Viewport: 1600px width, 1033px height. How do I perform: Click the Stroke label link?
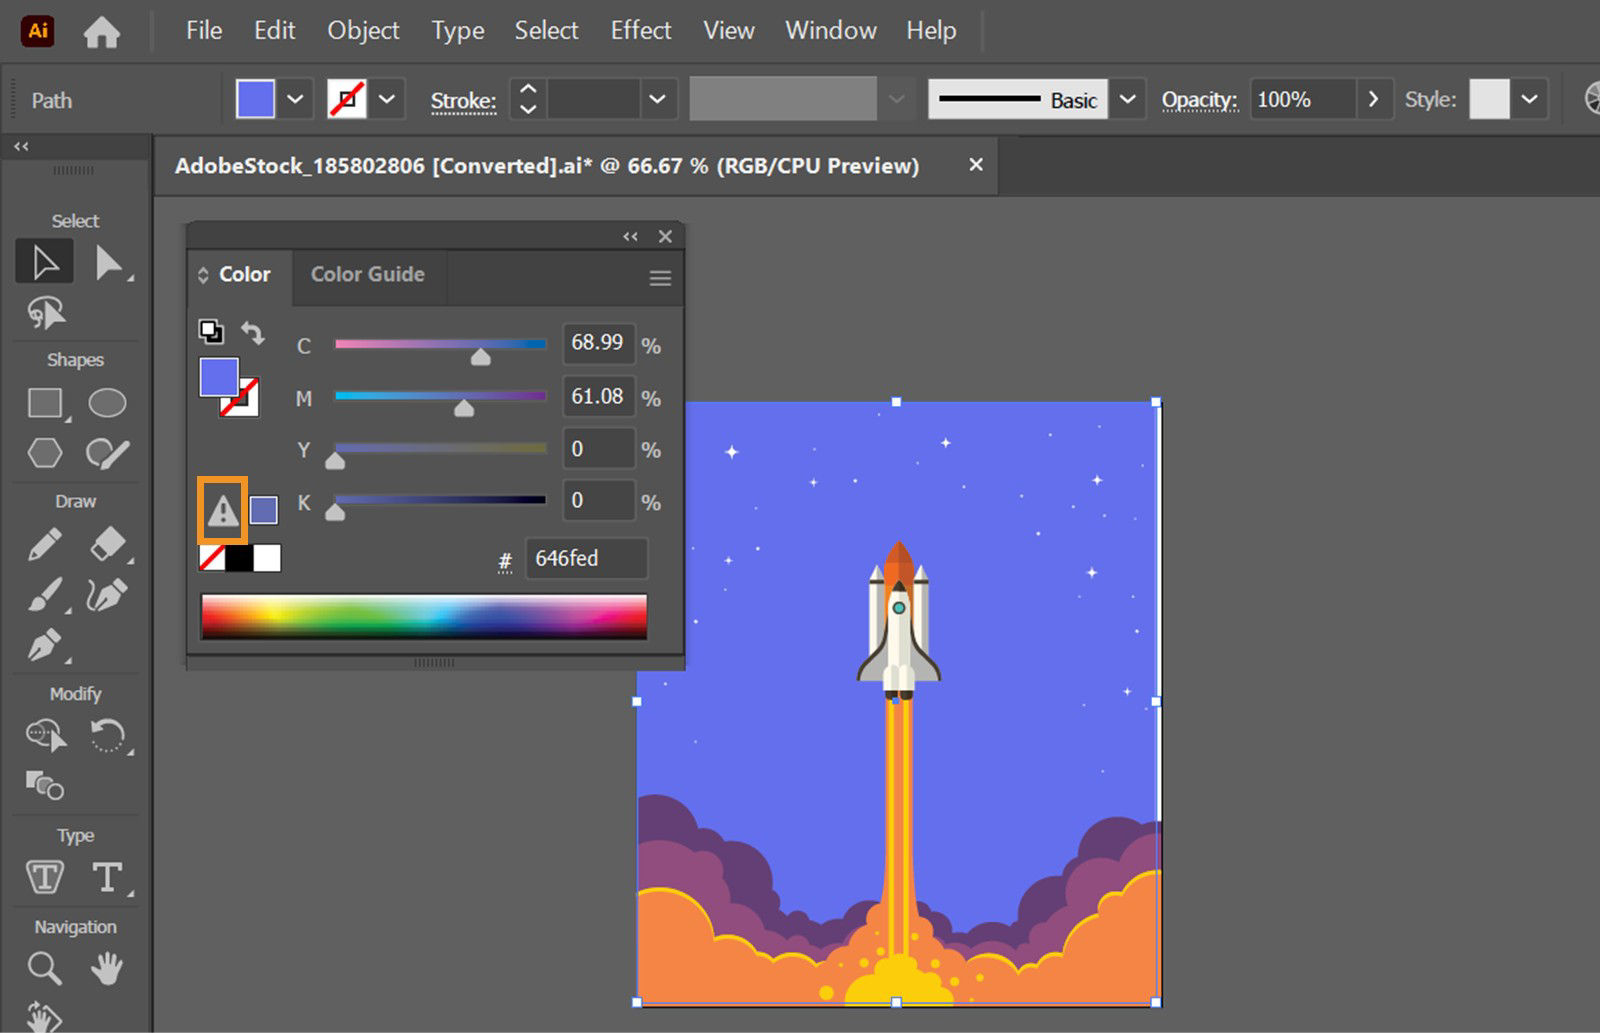pyautogui.click(x=463, y=101)
